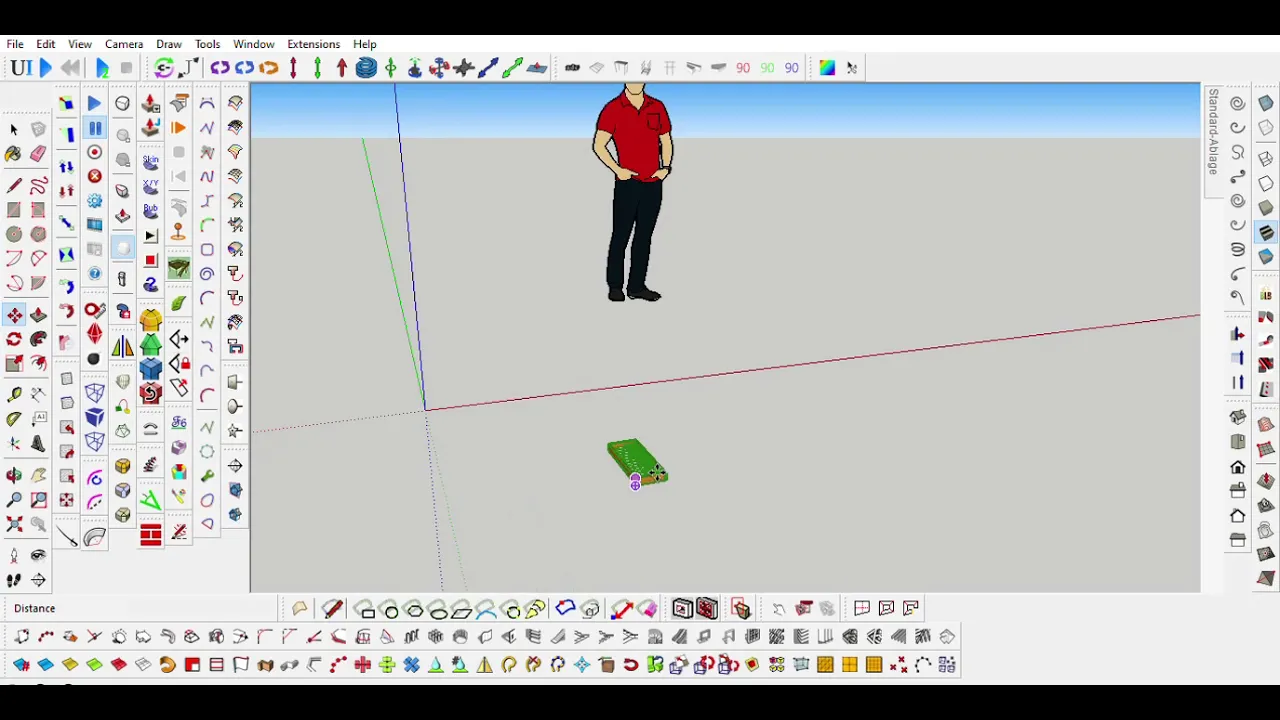Image resolution: width=1280 pixels, height=720 pixels.
Task: Open the Standard-Ablage tray tab
Action: coord(1213,131)
